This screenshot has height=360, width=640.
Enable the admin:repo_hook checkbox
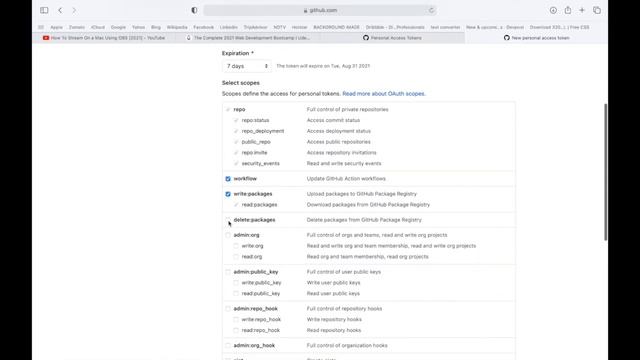228,309
